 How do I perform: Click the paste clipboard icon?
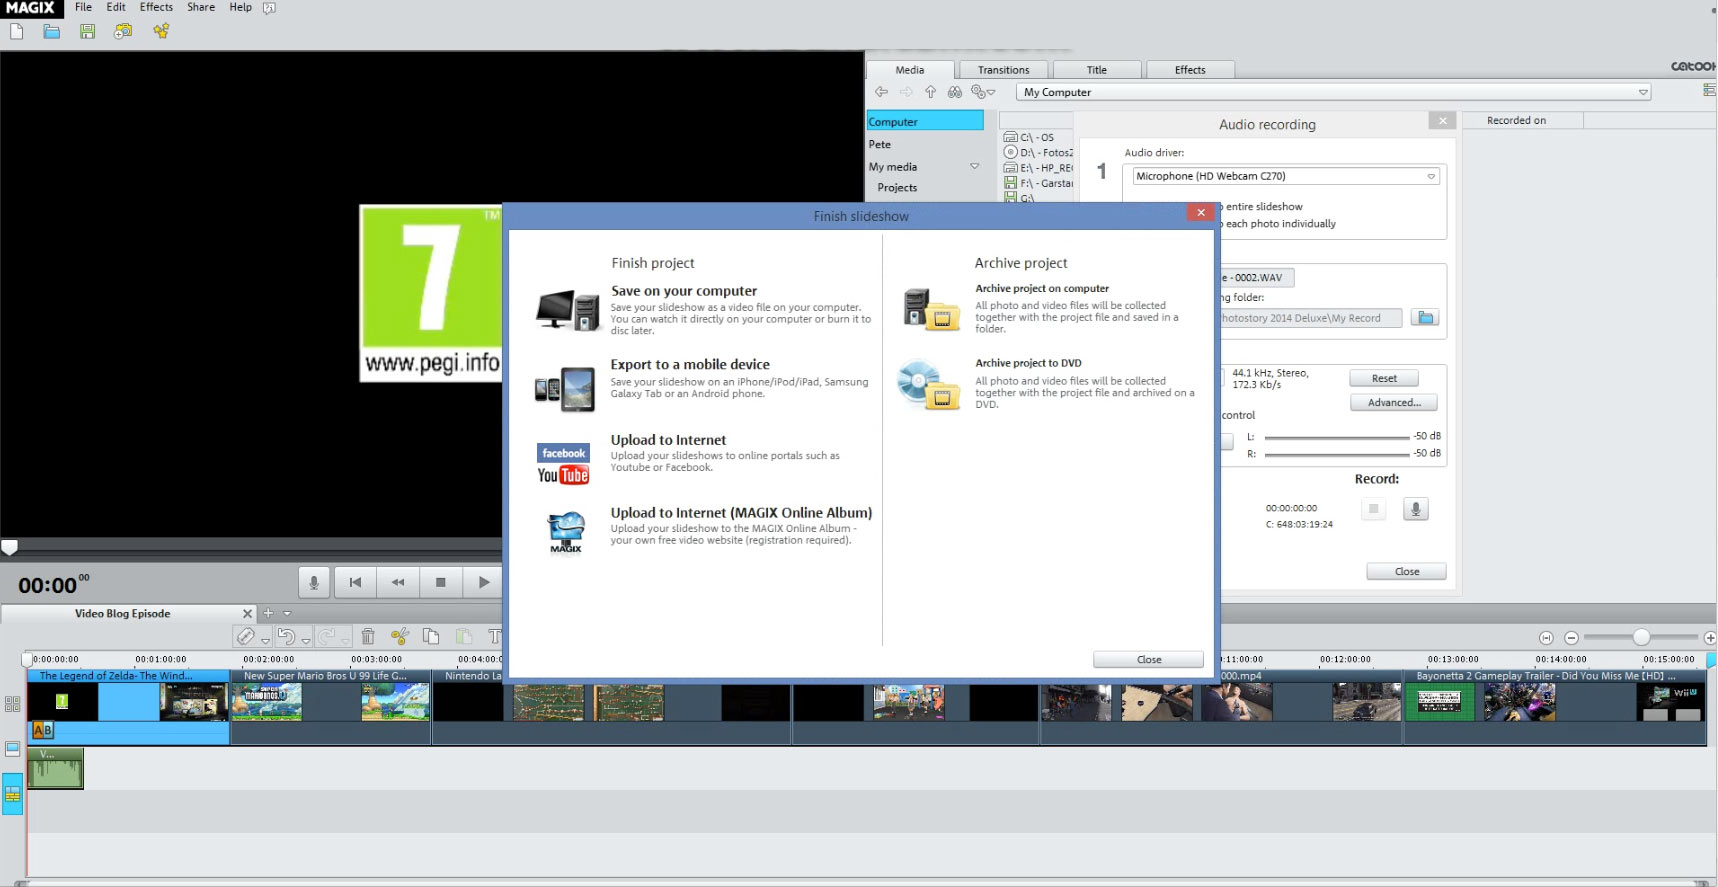[x=464, y=636]
